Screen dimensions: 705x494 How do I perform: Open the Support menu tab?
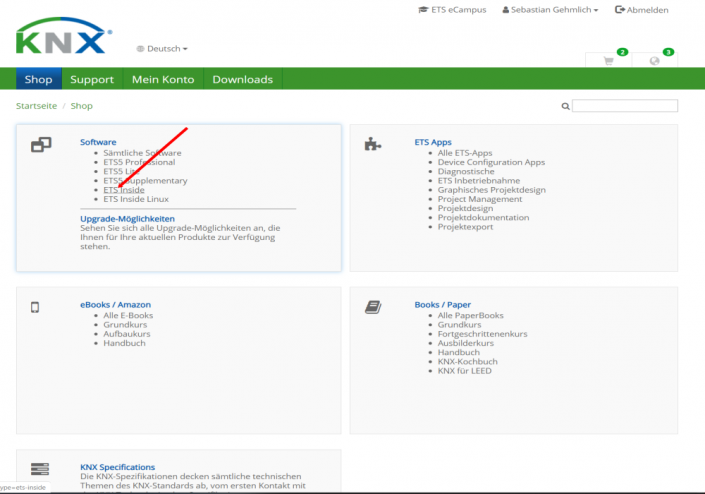click(91, 79)
